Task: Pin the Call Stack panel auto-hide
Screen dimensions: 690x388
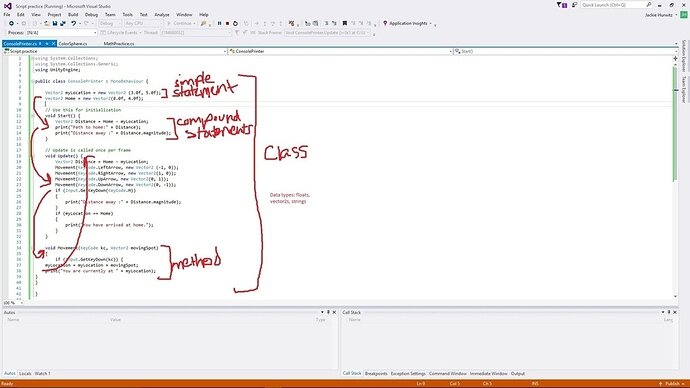Action: [668, 312]
